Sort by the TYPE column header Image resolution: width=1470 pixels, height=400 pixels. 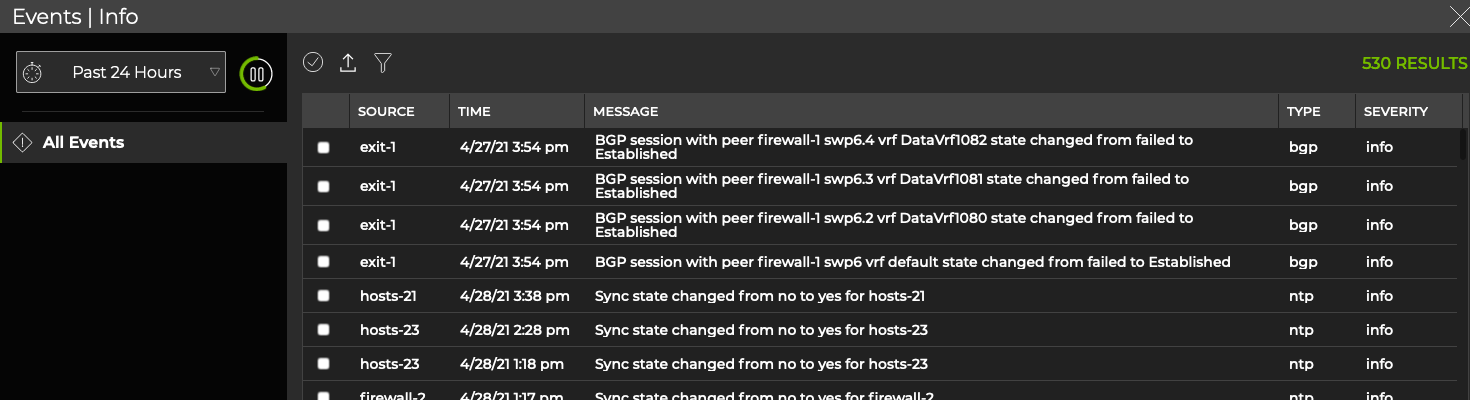[x=1304, y=111]
